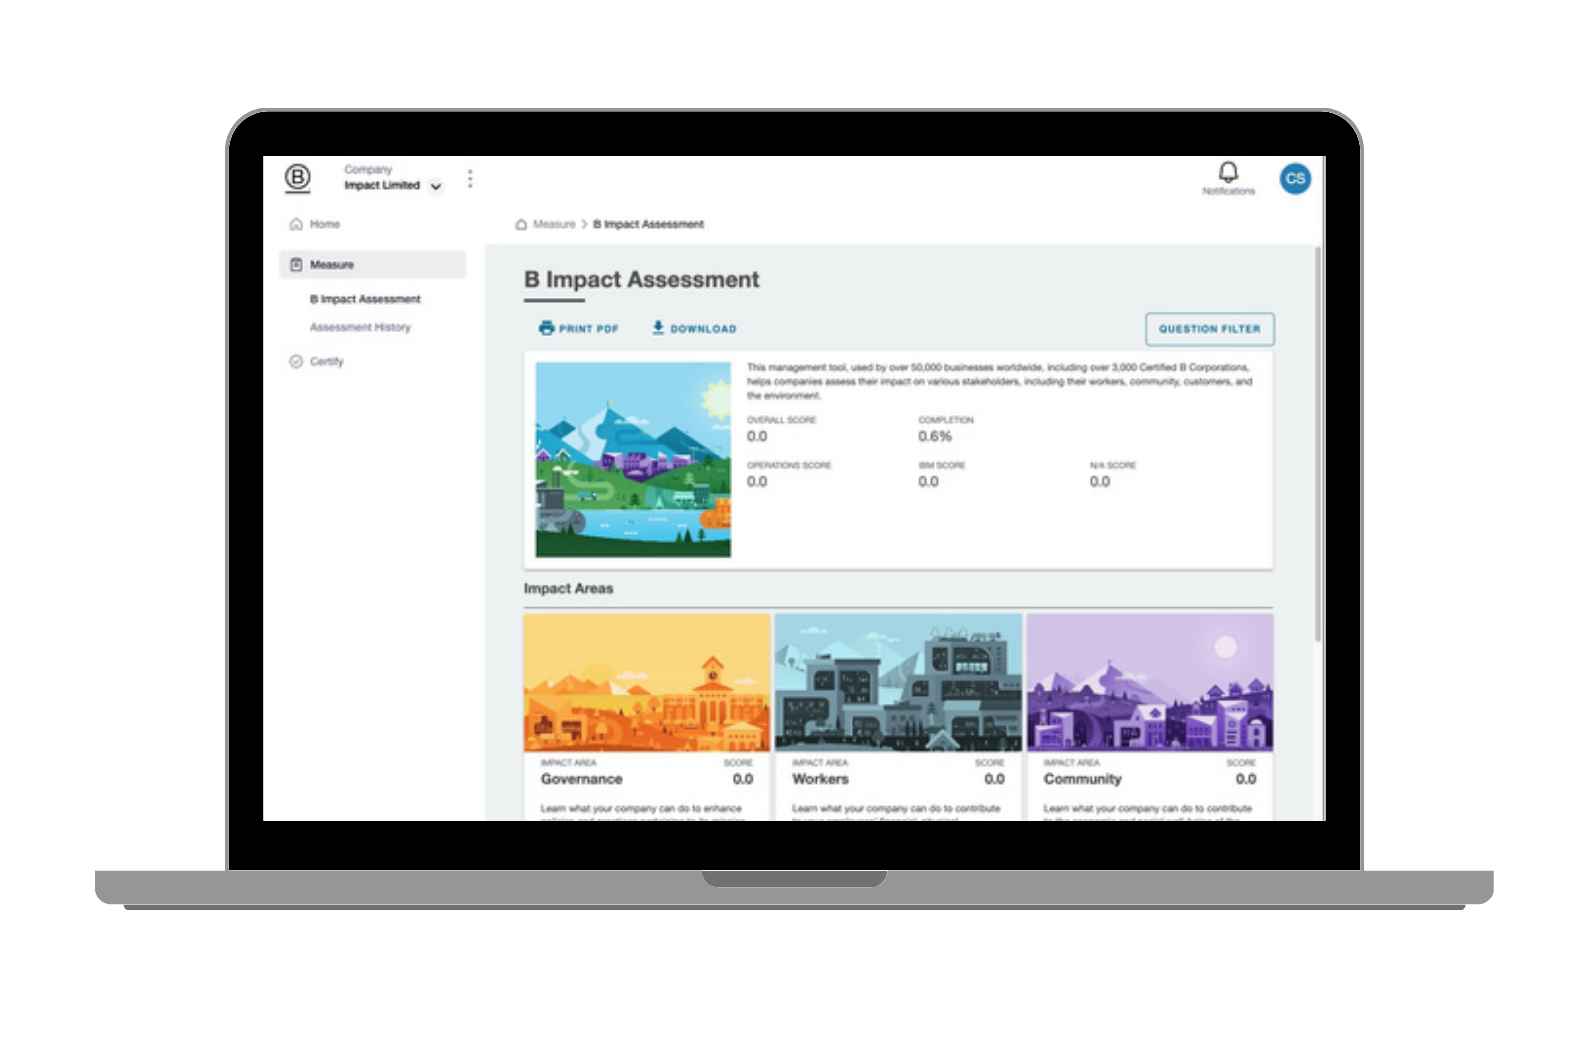Click the Download button
The width and height of the screenshot is (1592, 1037).
point(694,328)
